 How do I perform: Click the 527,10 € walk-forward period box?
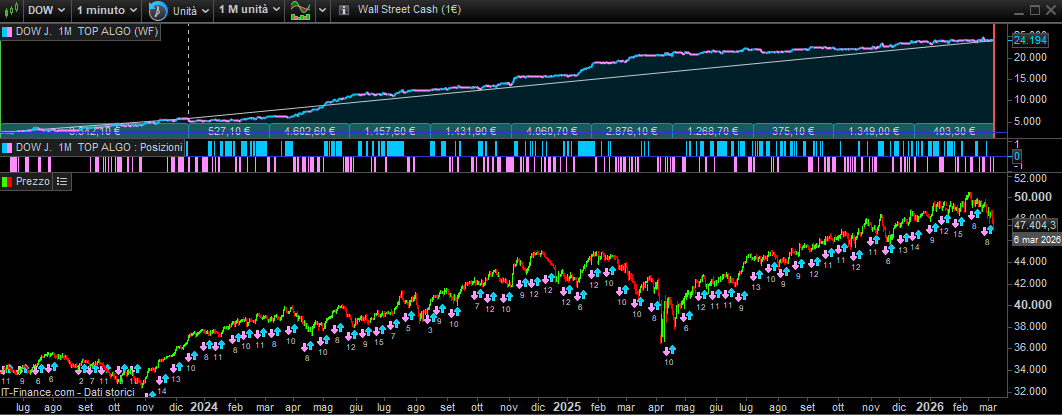coord(228,130)
